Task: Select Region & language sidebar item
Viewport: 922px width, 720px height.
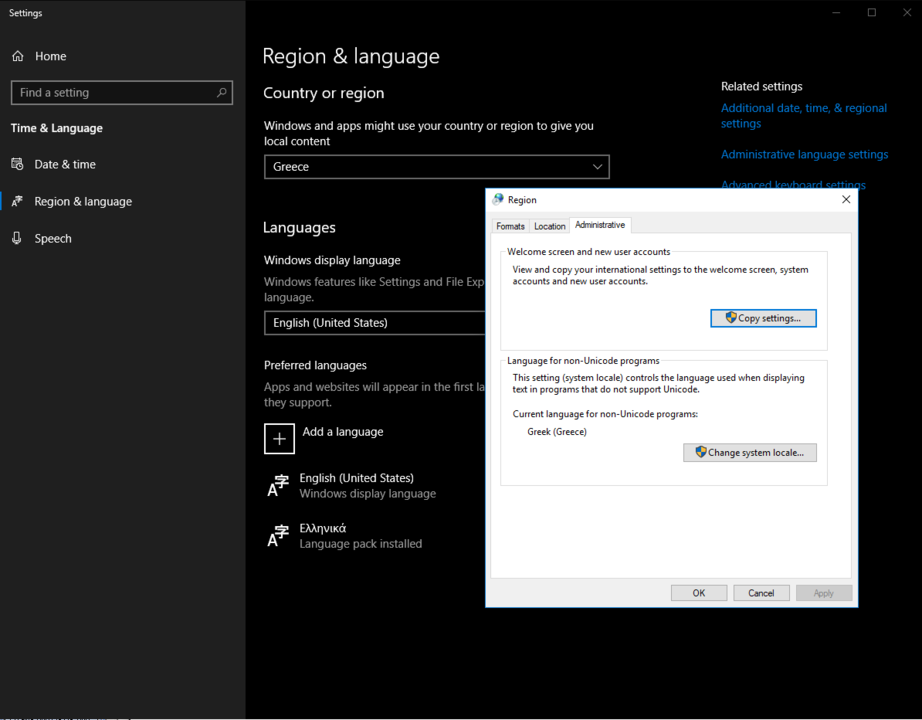Action: [x=83, y=201]
